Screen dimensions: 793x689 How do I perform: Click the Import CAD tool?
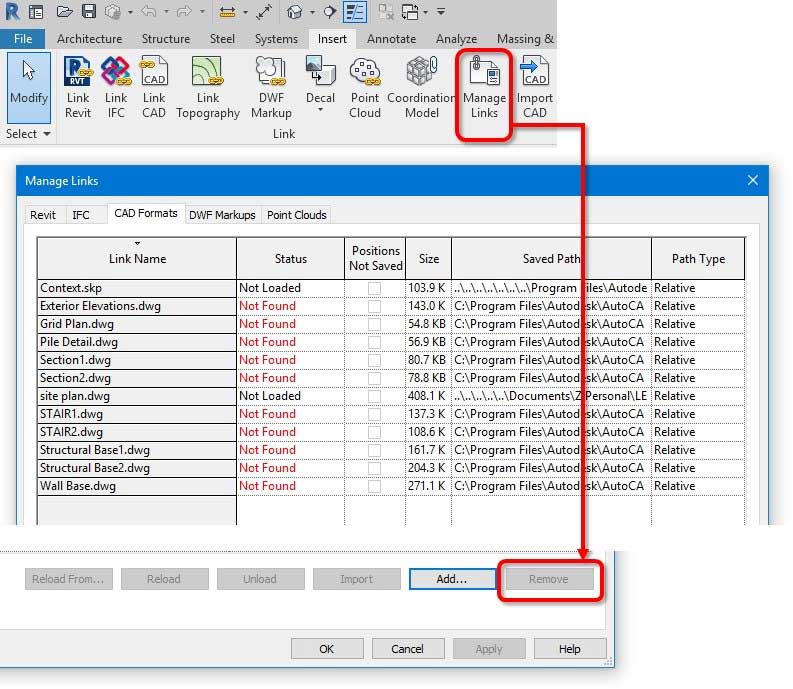[x=535, y=88]
